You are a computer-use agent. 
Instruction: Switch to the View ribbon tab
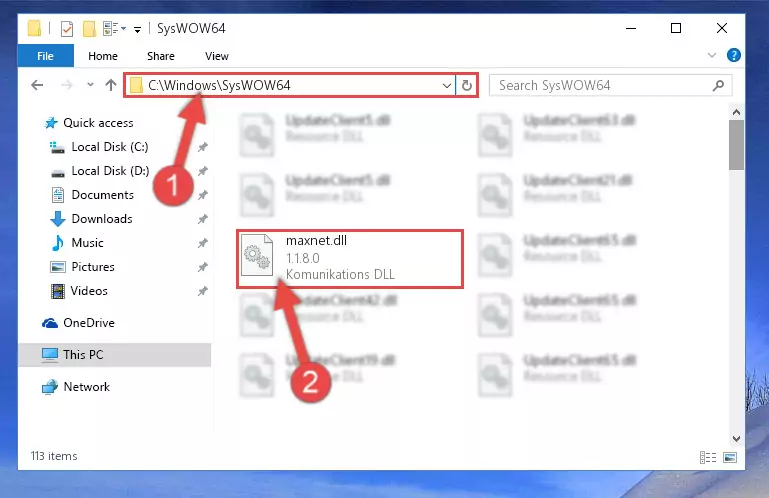(x=217, y=56)
